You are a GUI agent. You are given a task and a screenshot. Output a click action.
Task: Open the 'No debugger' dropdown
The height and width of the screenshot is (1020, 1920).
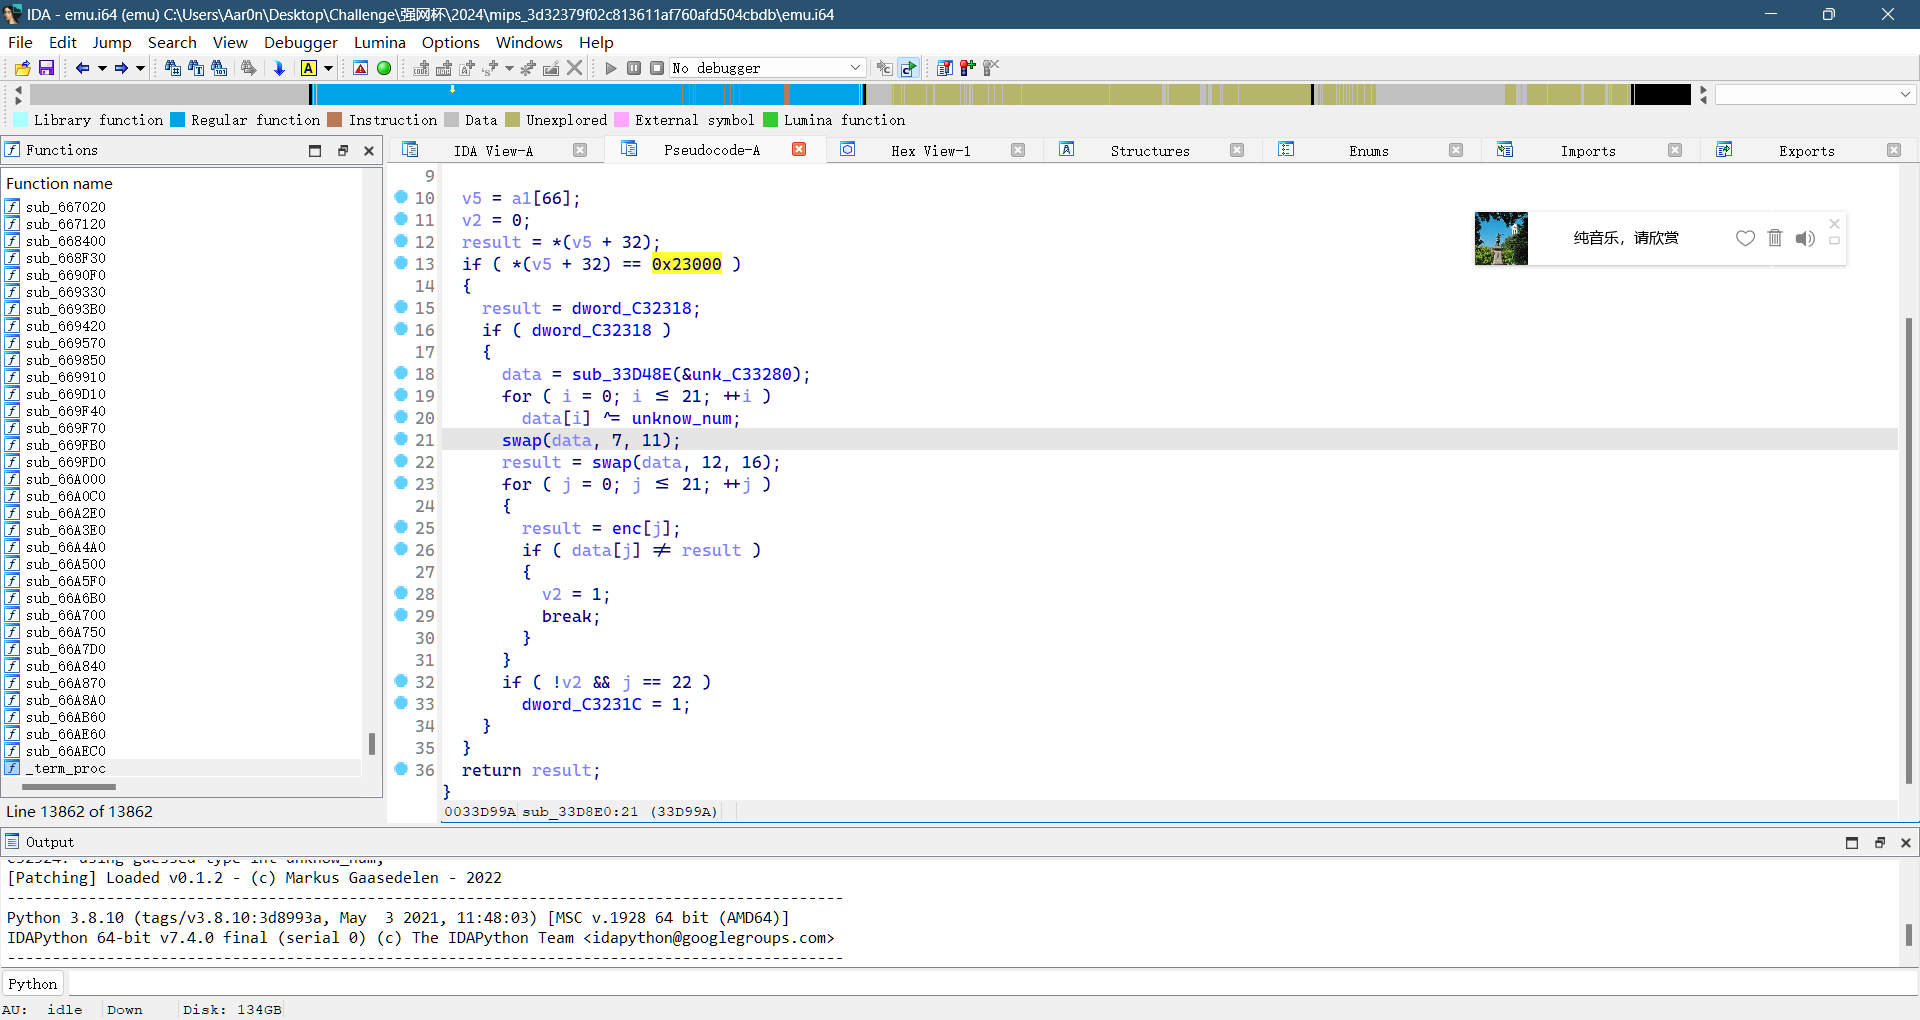pyautogui.click(x=767, y=68)
